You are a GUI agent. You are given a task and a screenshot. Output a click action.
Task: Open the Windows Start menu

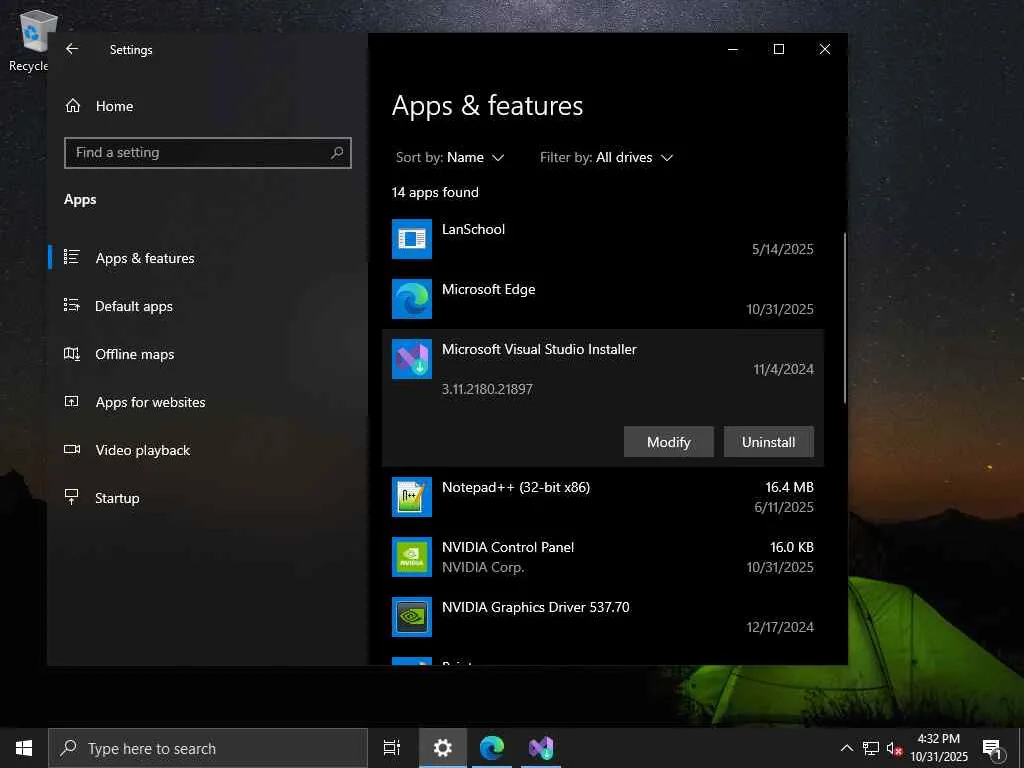point(24,748)
